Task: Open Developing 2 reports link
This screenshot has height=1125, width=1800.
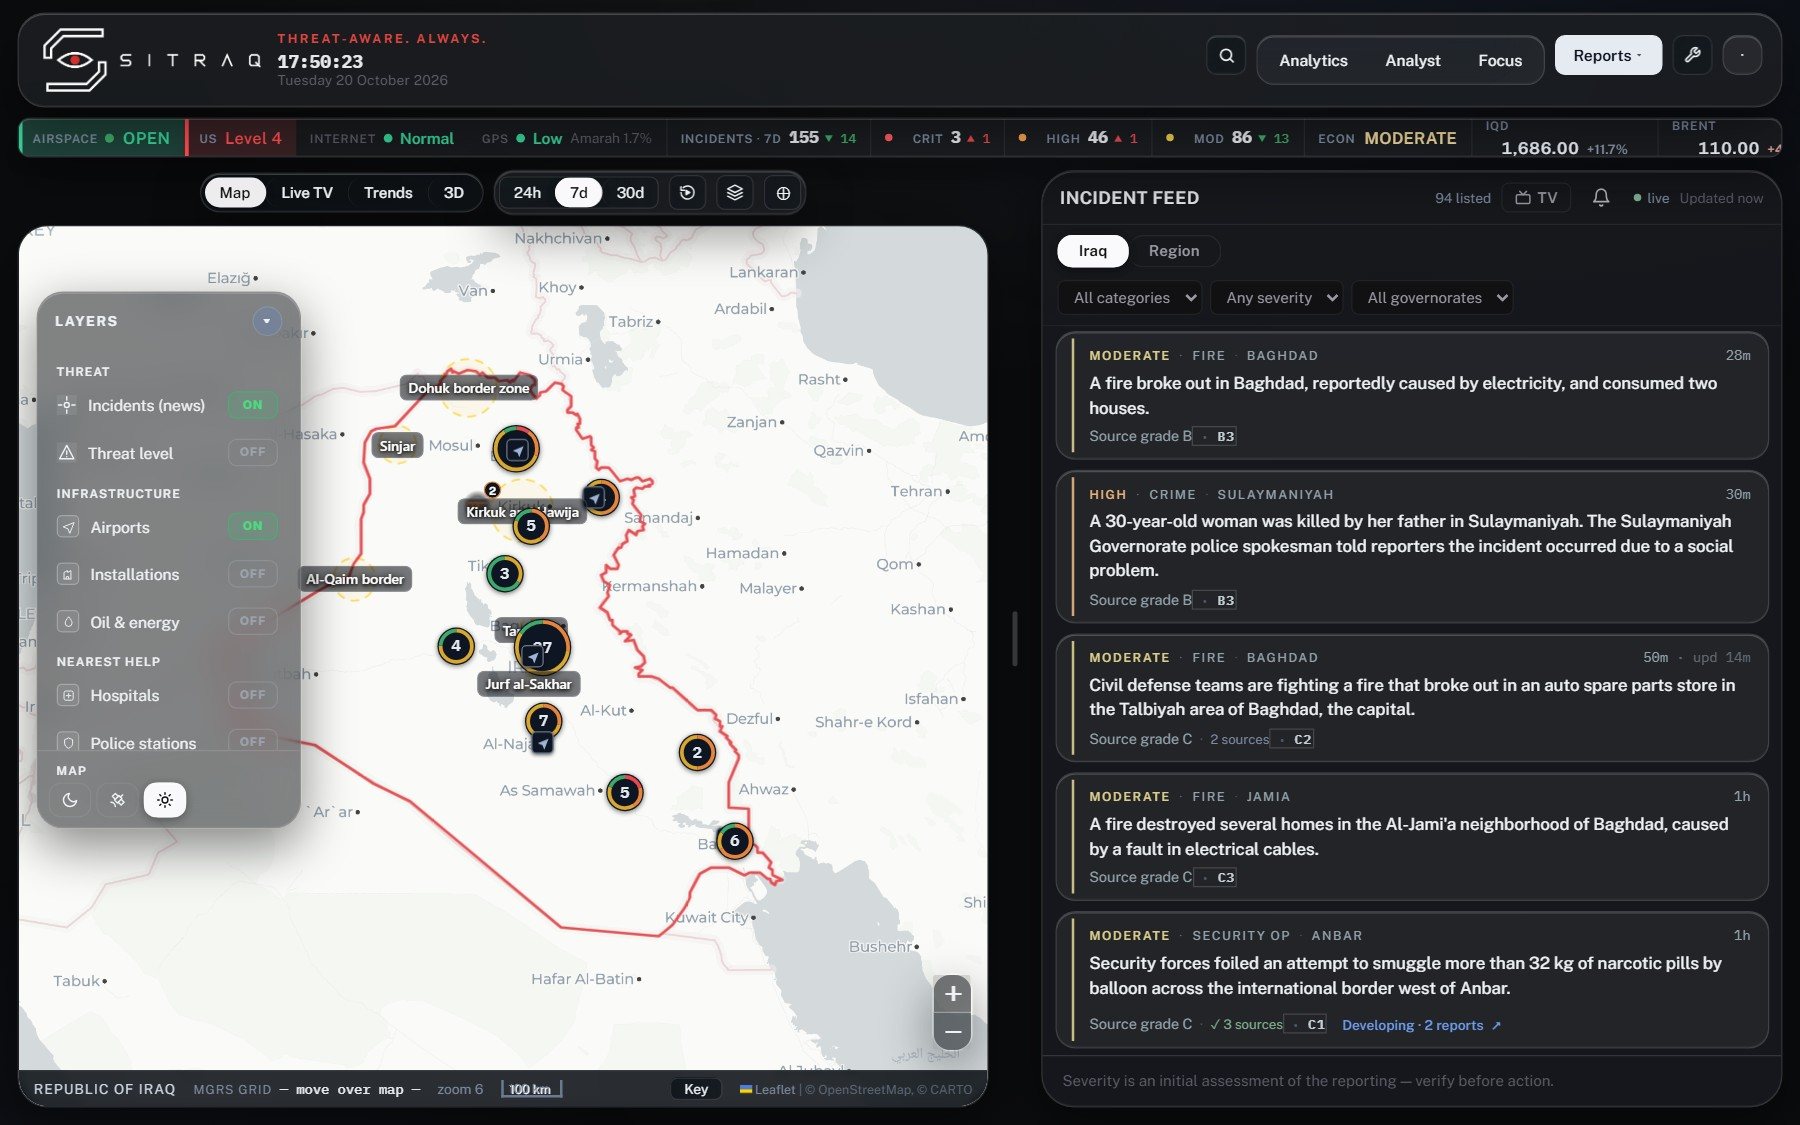Action: click(x=1421, y=1025)
